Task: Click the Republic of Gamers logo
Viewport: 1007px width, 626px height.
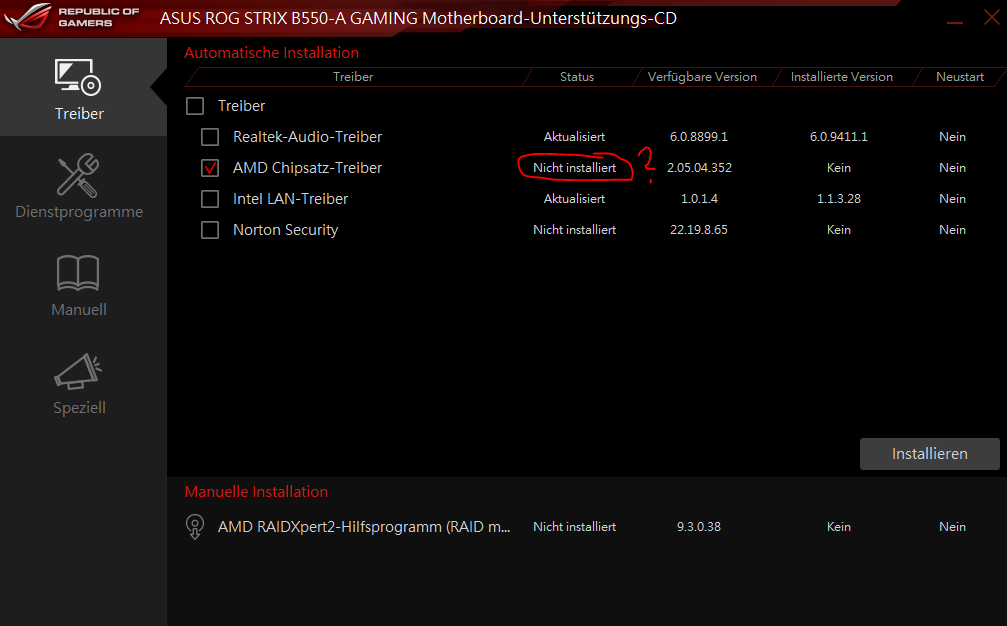Action: (71, 17)
